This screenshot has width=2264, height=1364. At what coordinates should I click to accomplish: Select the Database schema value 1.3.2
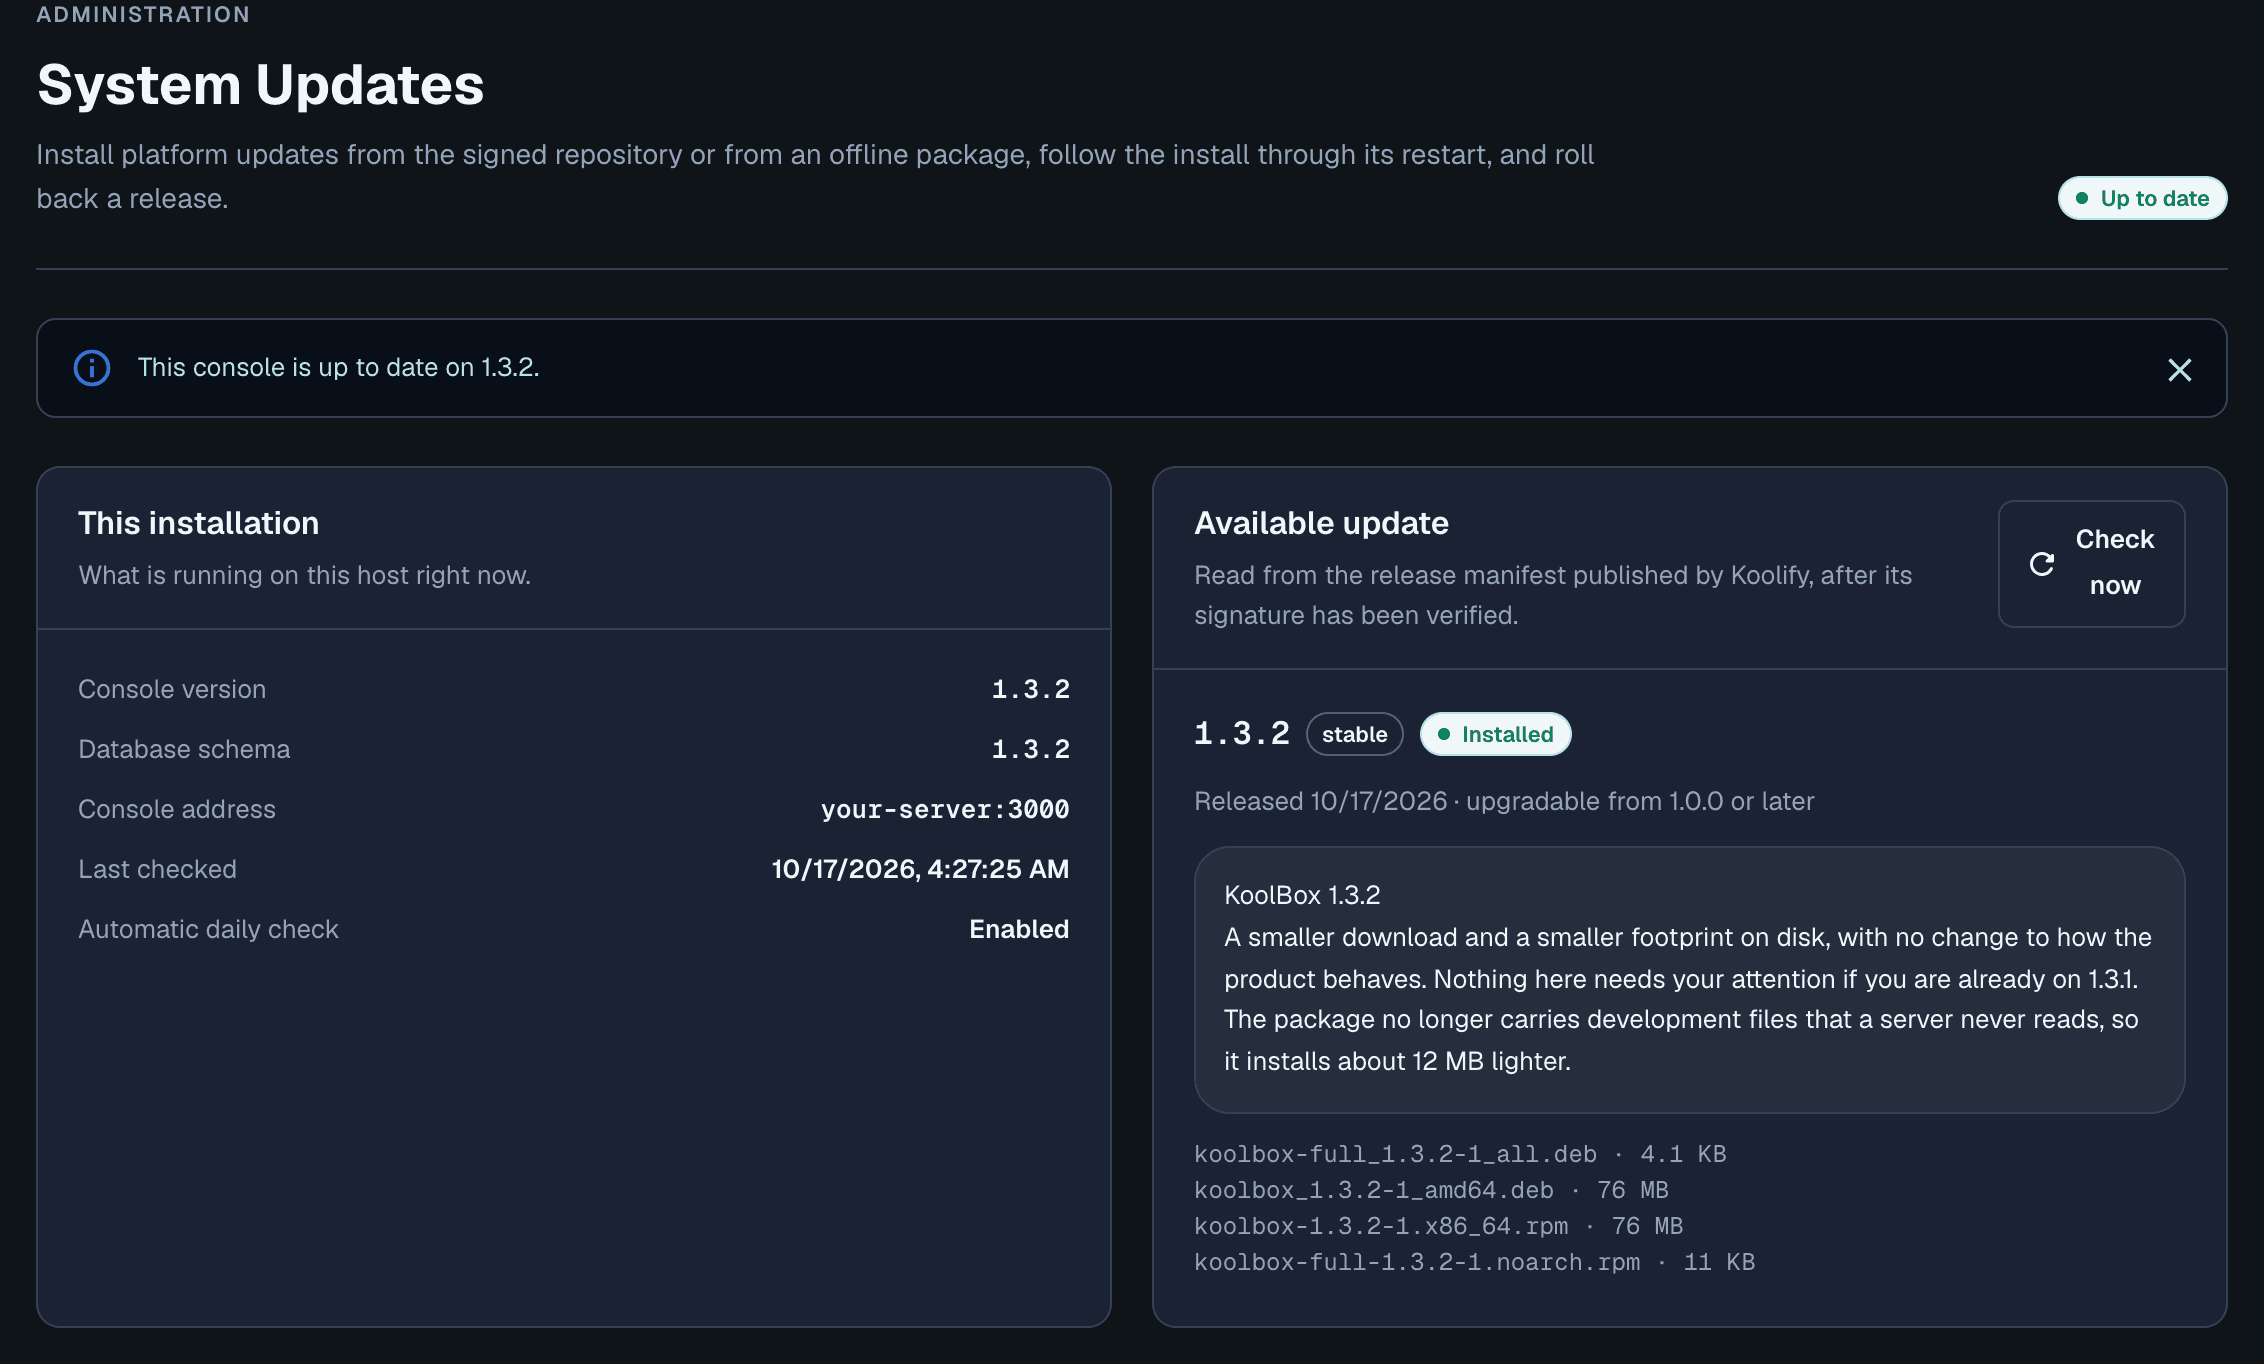1030,749
